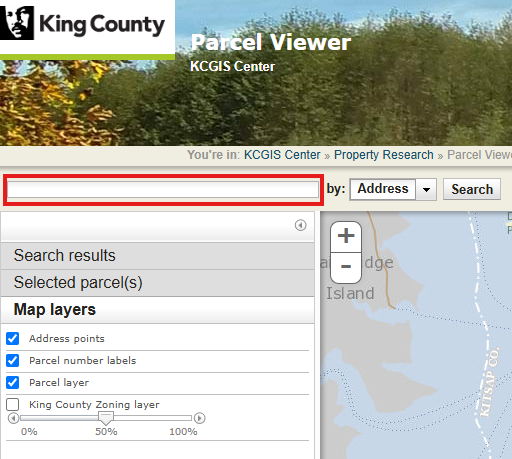Uncheck the Parcel number labels layer

tap(13, 360)
